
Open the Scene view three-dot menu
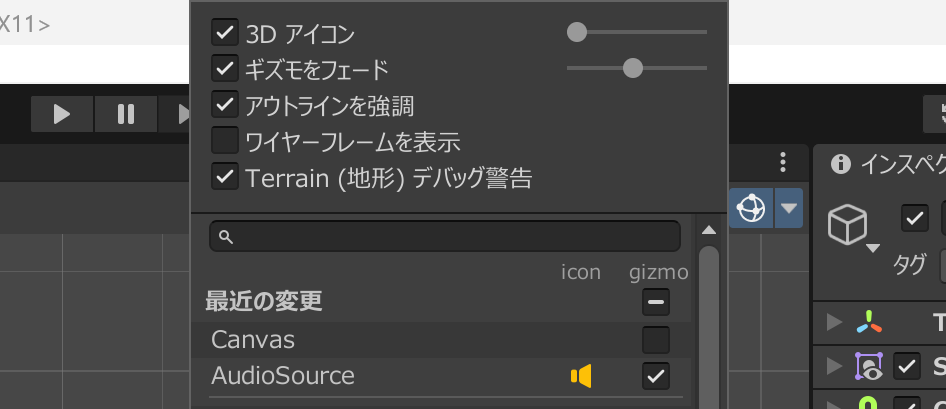(x=784, y=163)
